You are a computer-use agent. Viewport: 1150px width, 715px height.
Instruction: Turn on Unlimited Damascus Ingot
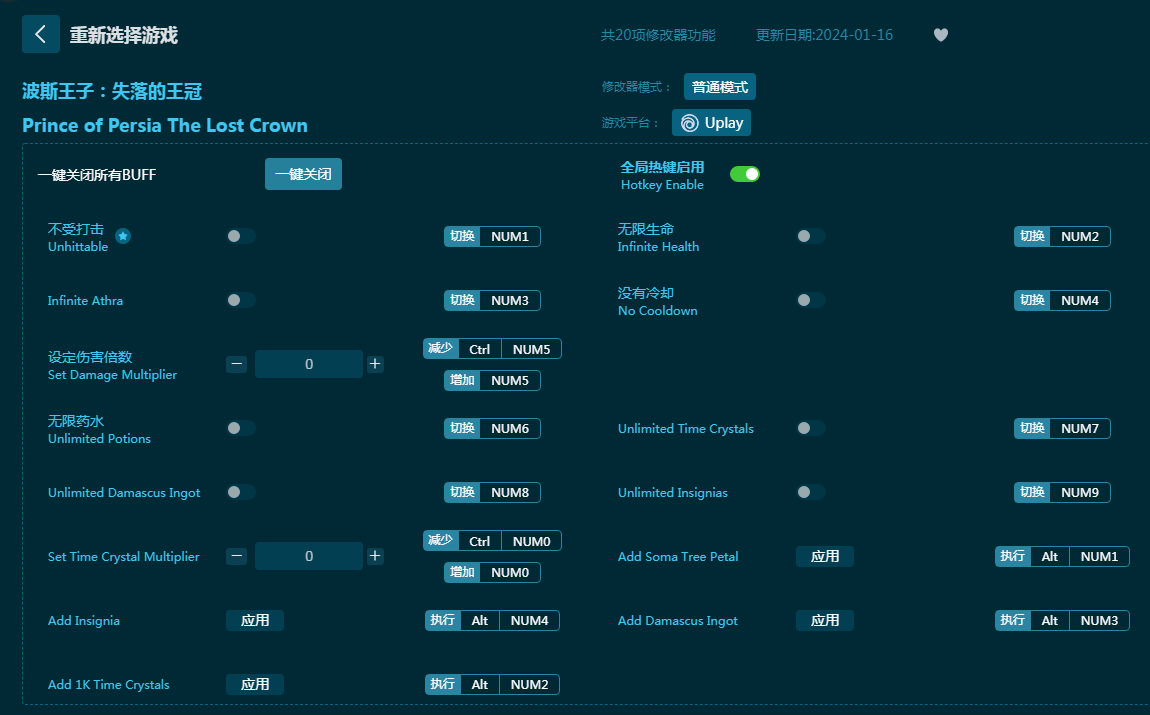click(241, 492)
